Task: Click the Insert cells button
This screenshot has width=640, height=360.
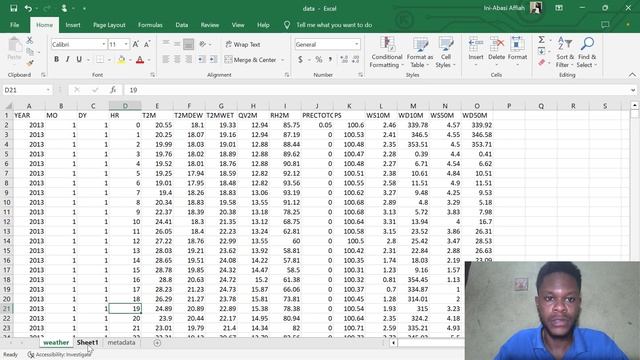Action: click(476, 52)
